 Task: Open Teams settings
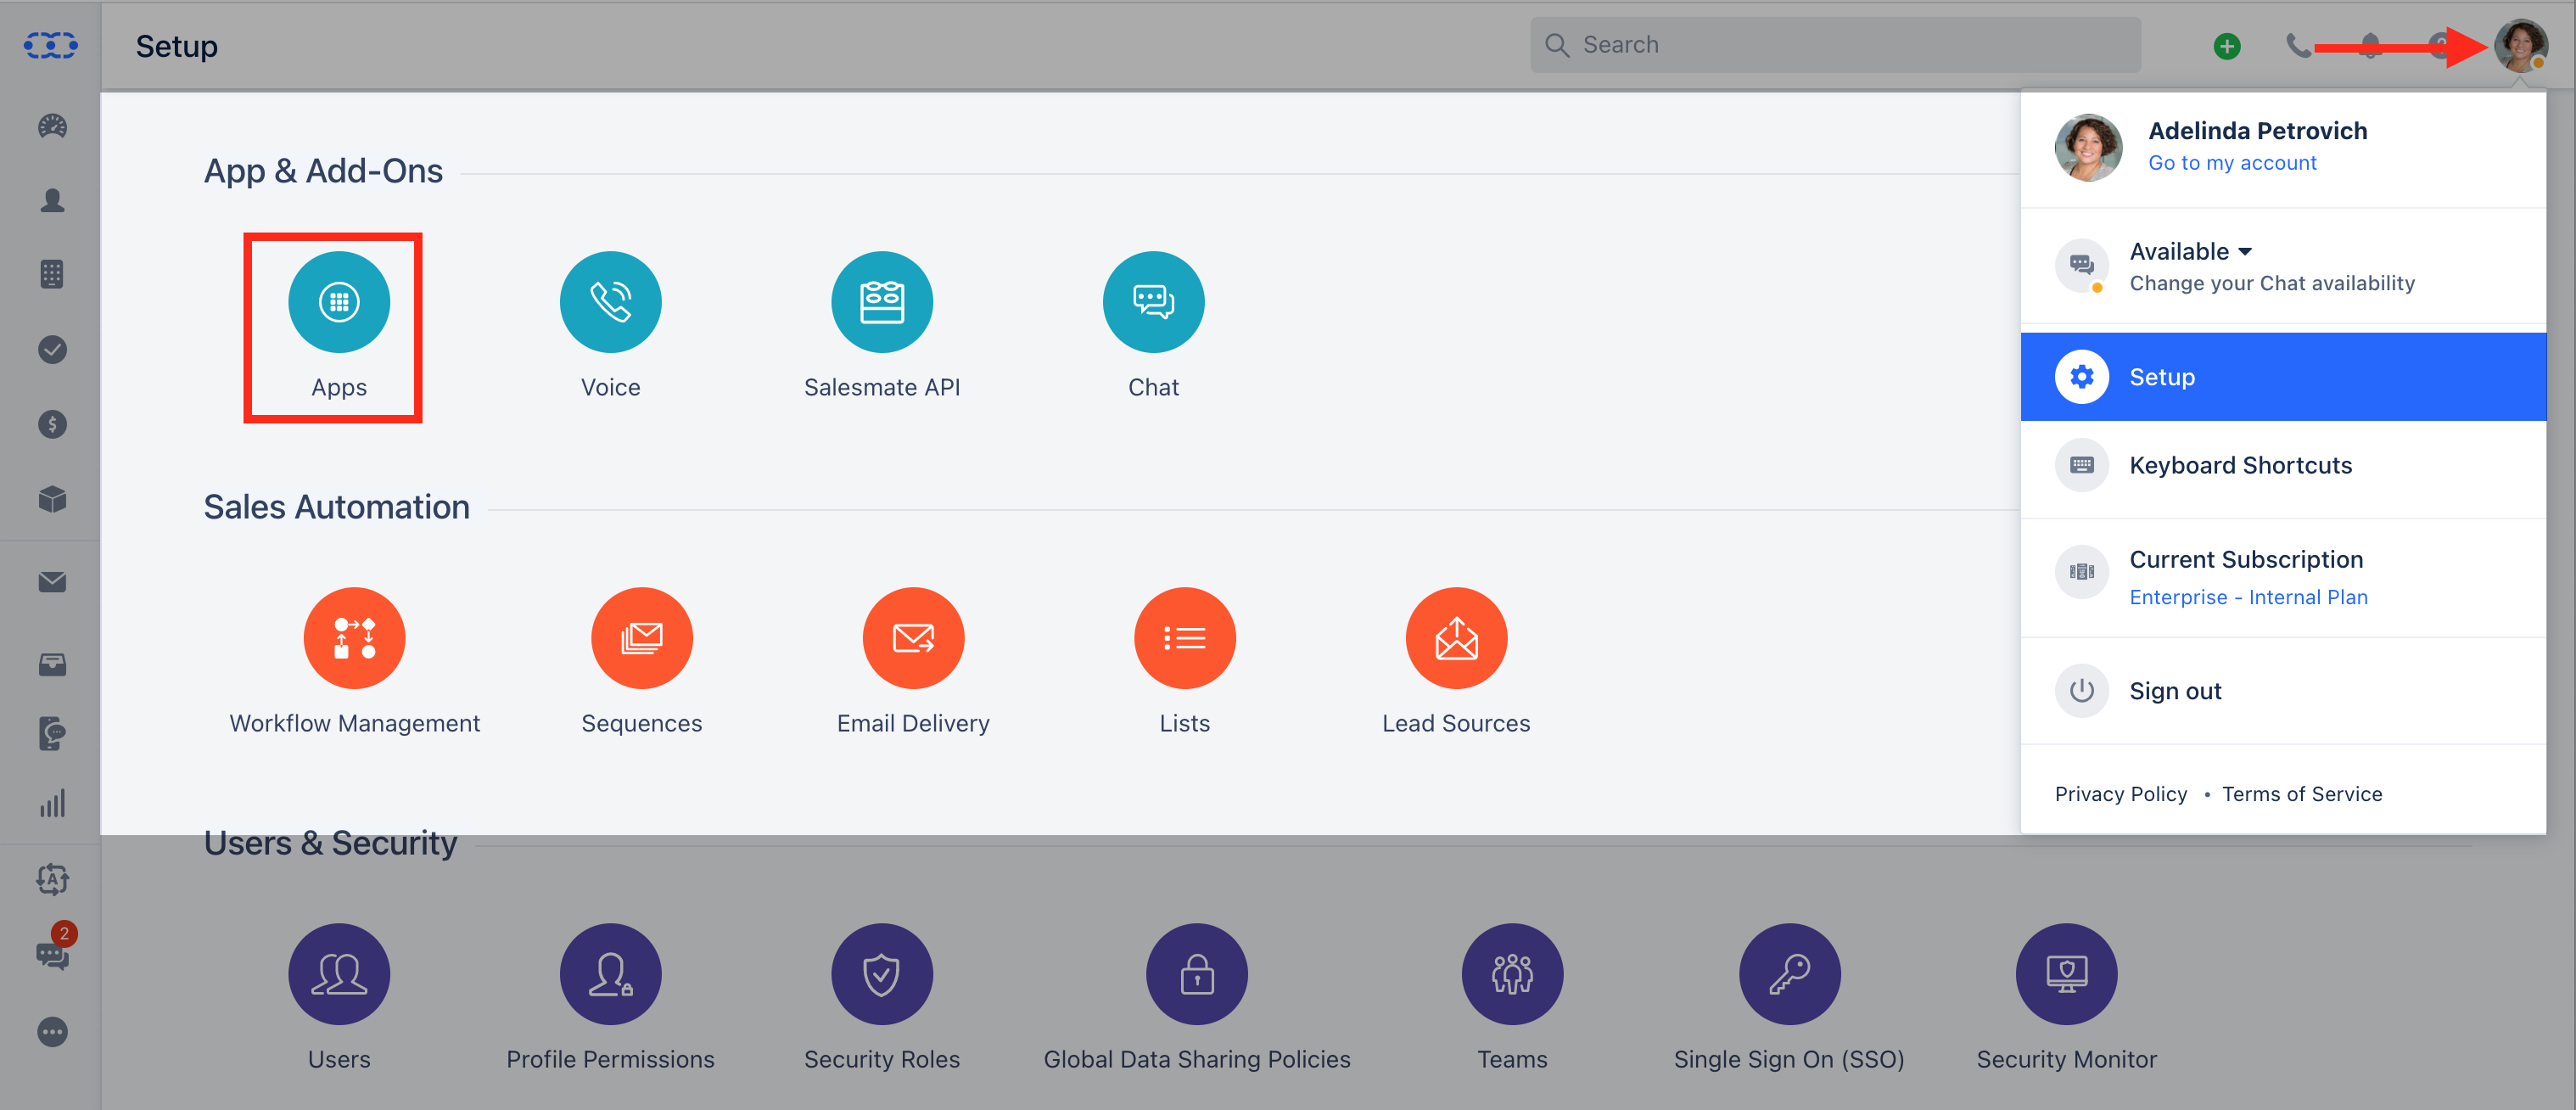tap(1512, 974)
